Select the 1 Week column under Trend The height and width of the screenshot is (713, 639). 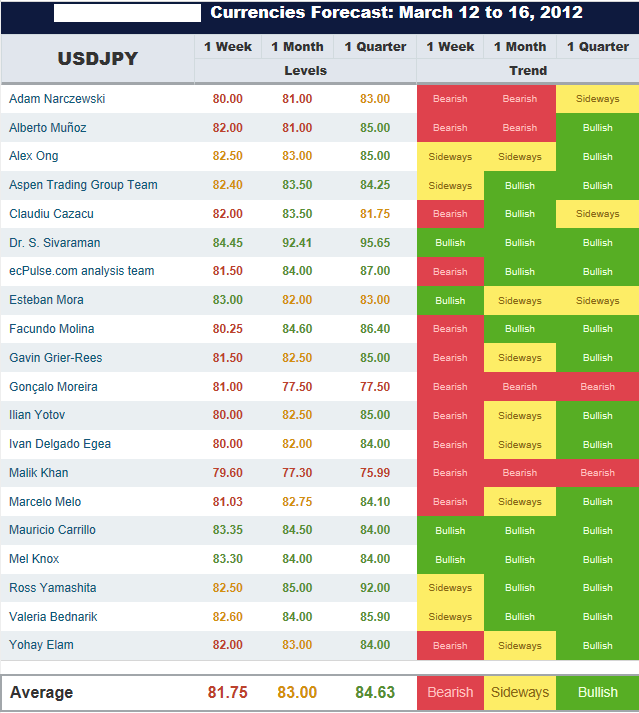[x=450, y=47]
